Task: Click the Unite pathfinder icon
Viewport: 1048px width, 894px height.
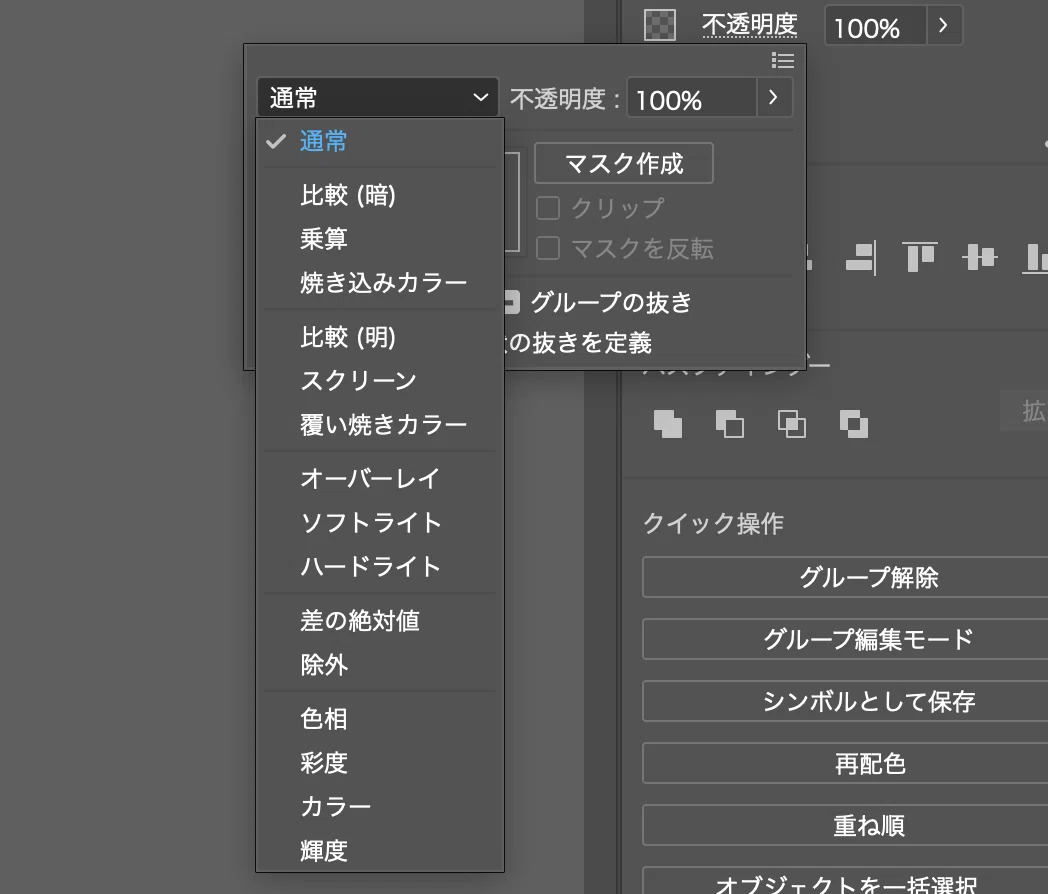Action: point(668,424)
